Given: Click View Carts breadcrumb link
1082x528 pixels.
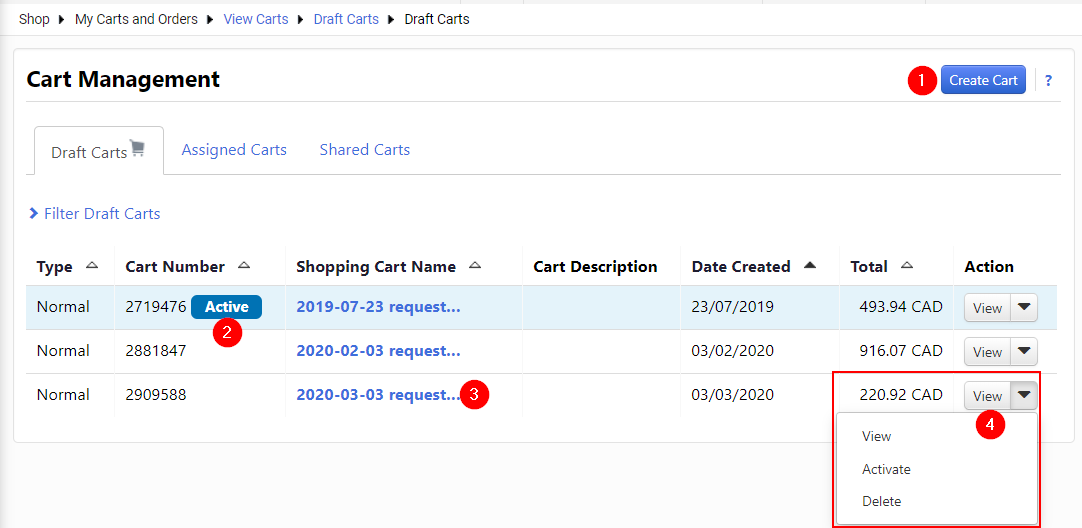Looking at the screenshot, I should (256, 19).
